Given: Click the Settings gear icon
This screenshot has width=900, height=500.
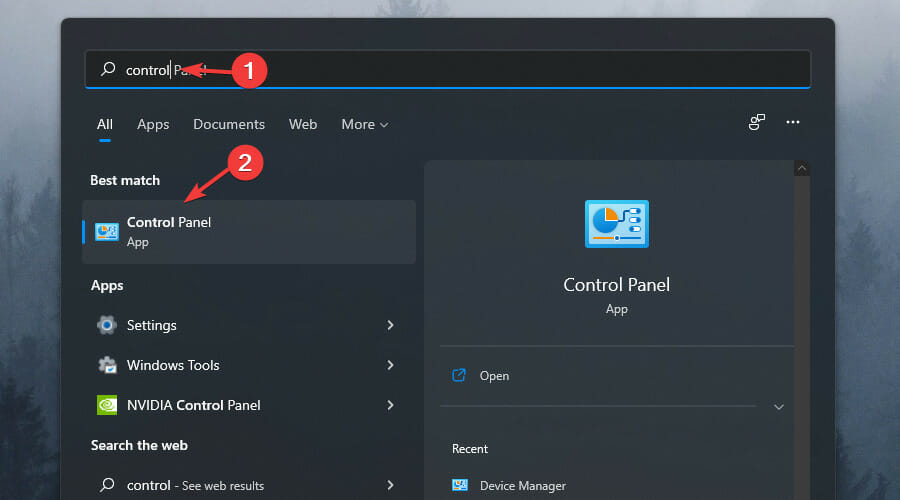Looking at the screenshot, I should [x=107, y=325].
